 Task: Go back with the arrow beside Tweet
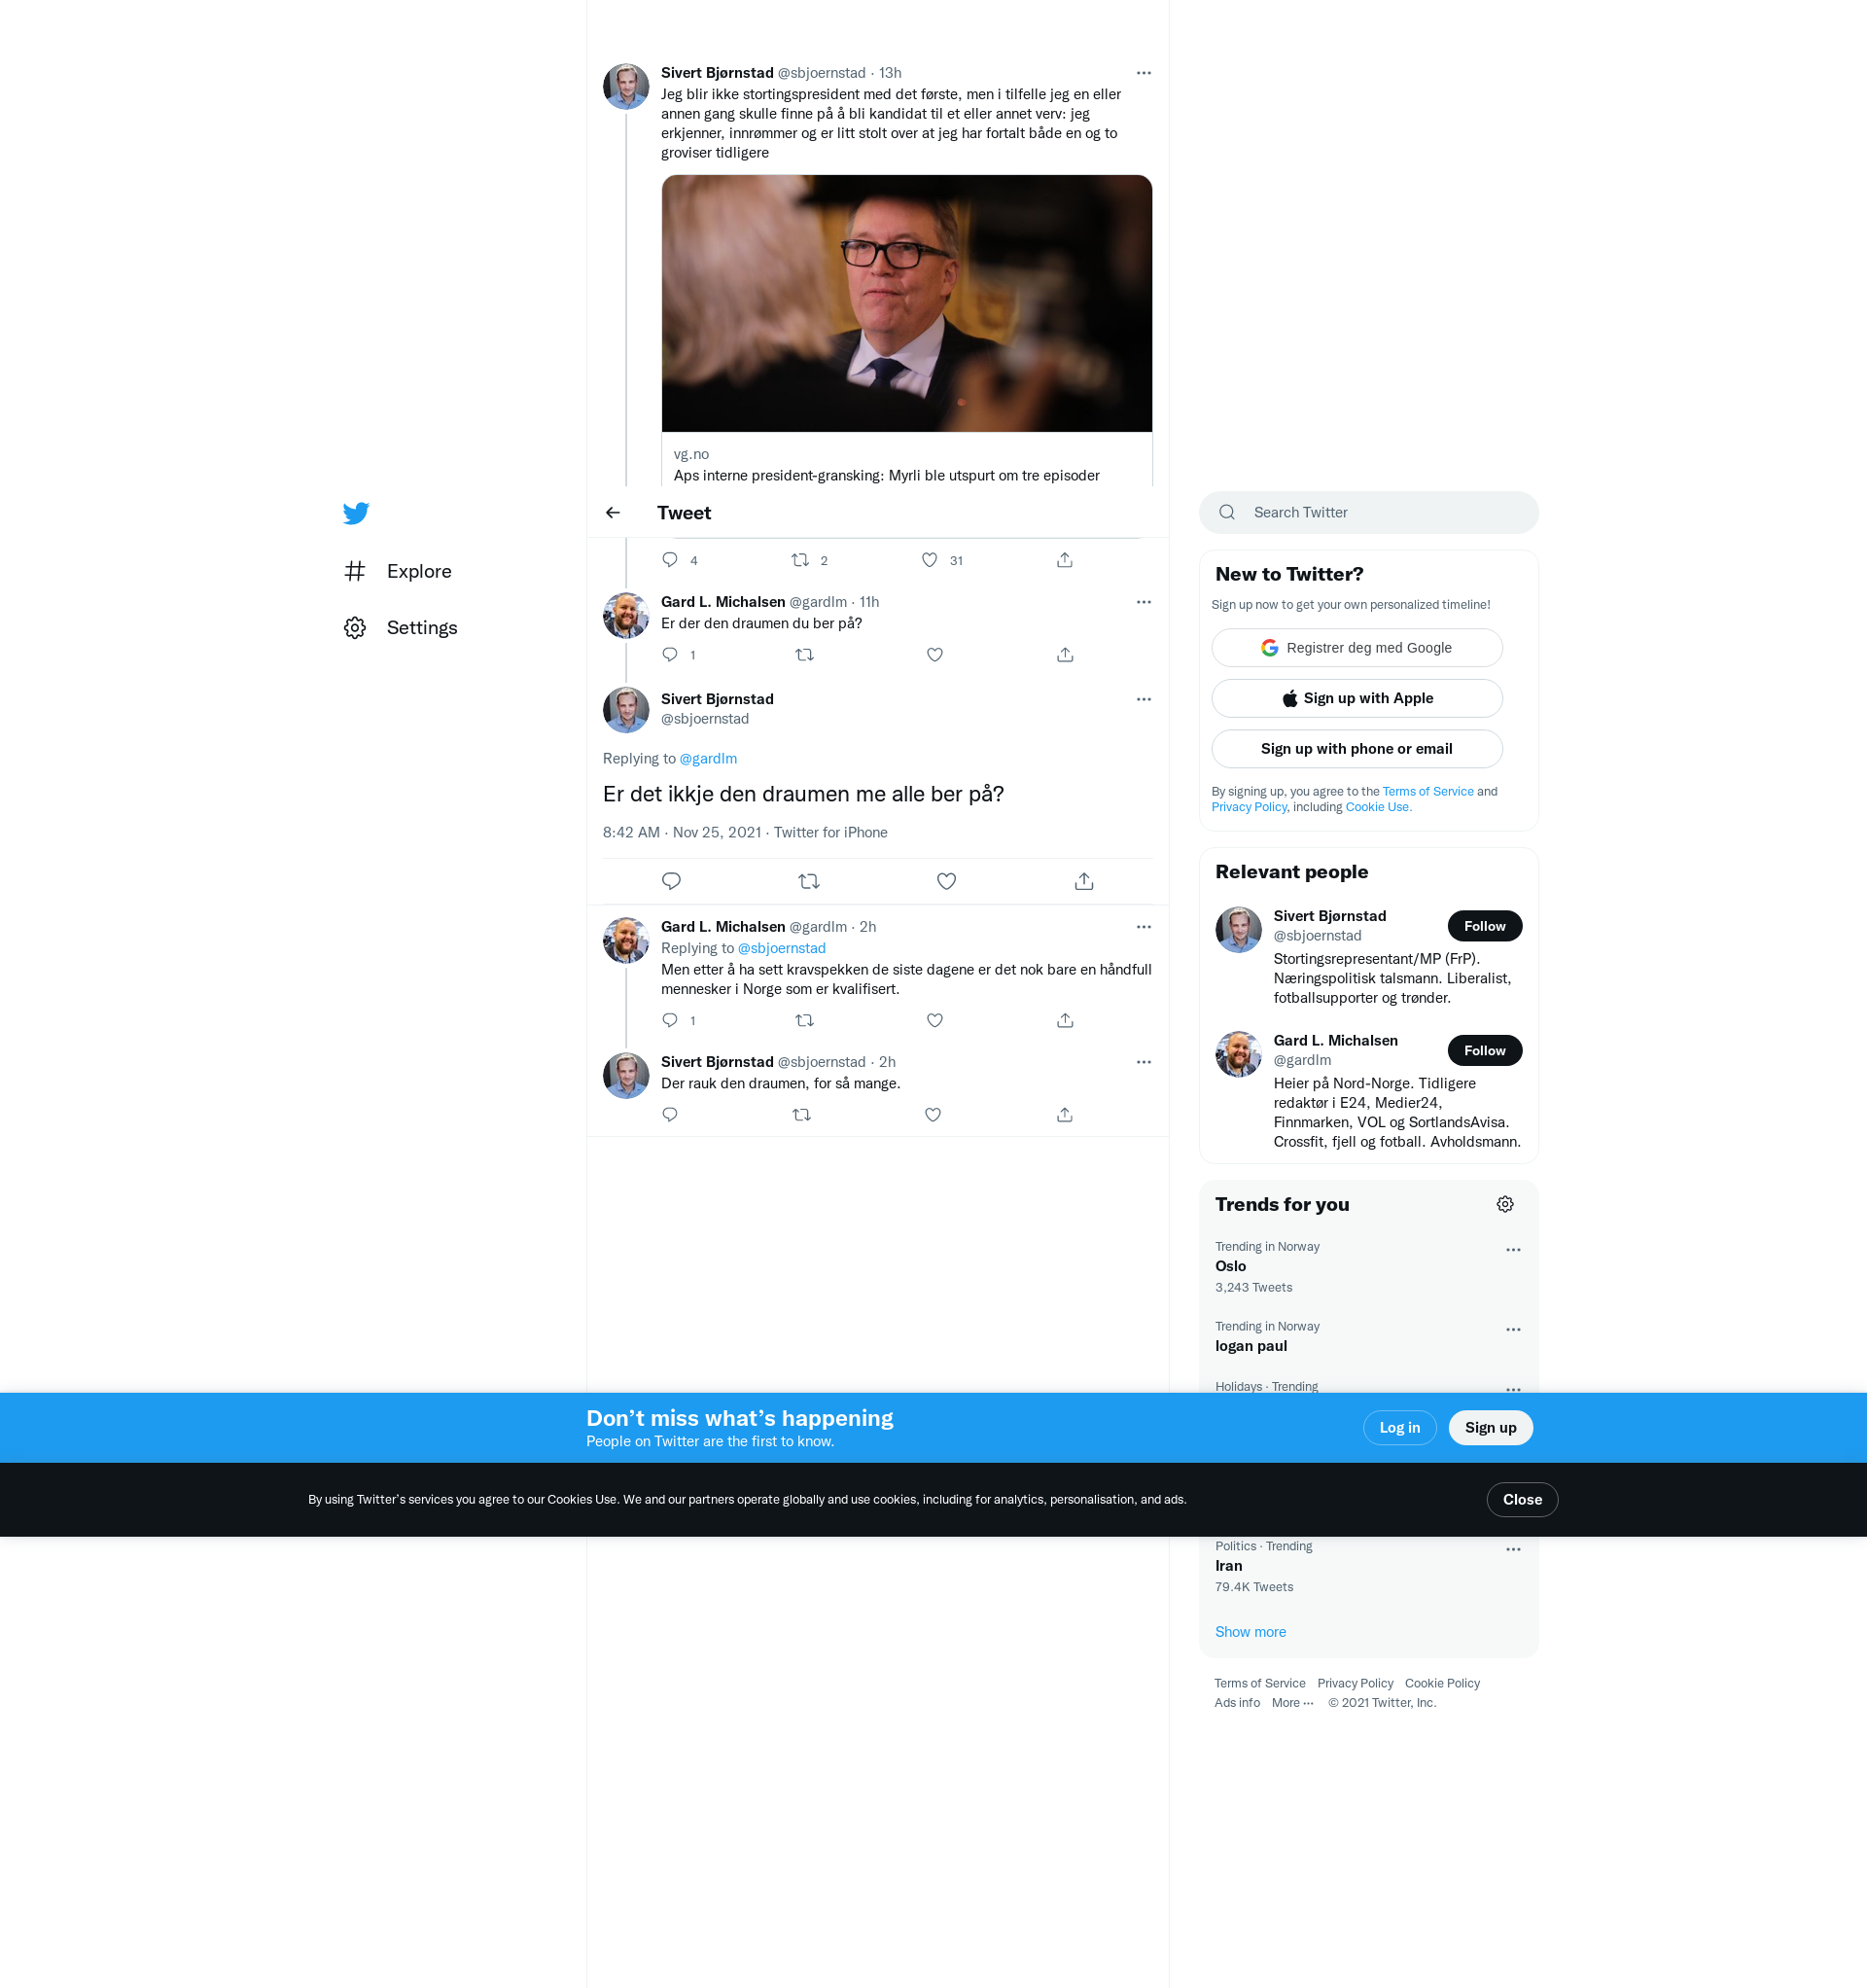tap(613, 513)
